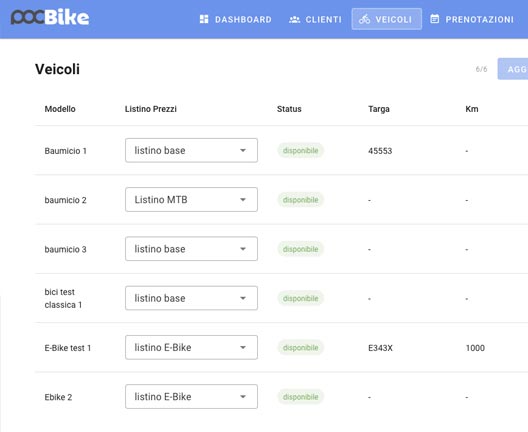
Task: Open the listino E-Bike dropdown for Ebike 2
Action: click(x=191, y=397)
